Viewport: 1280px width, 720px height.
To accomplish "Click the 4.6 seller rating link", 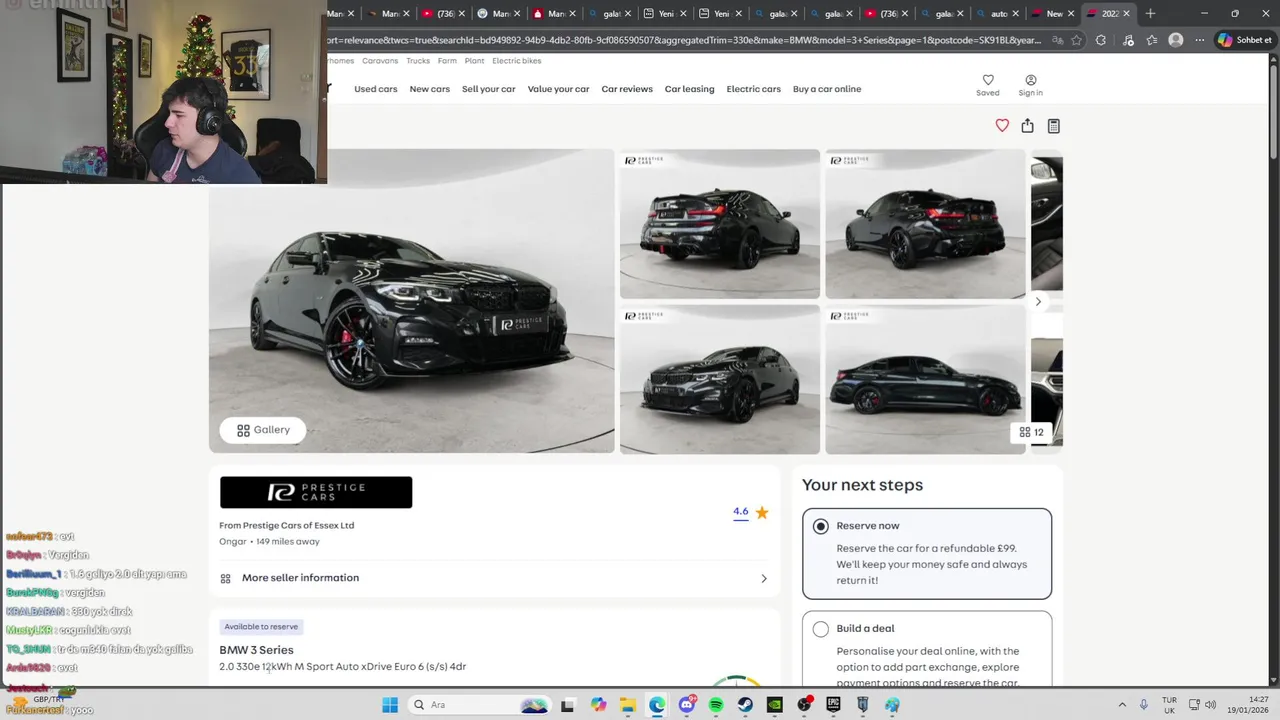I will pyautogui.click(x=740, y=511).
